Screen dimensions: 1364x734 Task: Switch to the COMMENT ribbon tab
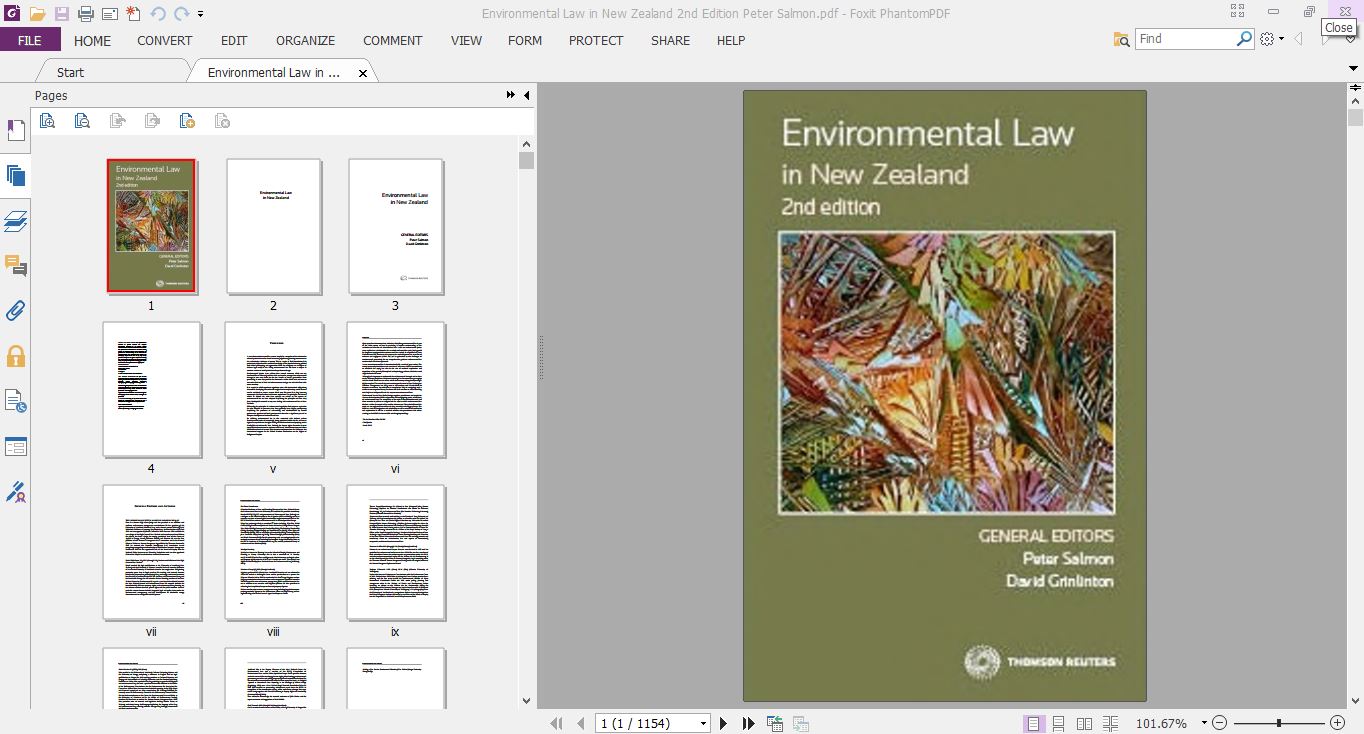(x=393, y=40)
